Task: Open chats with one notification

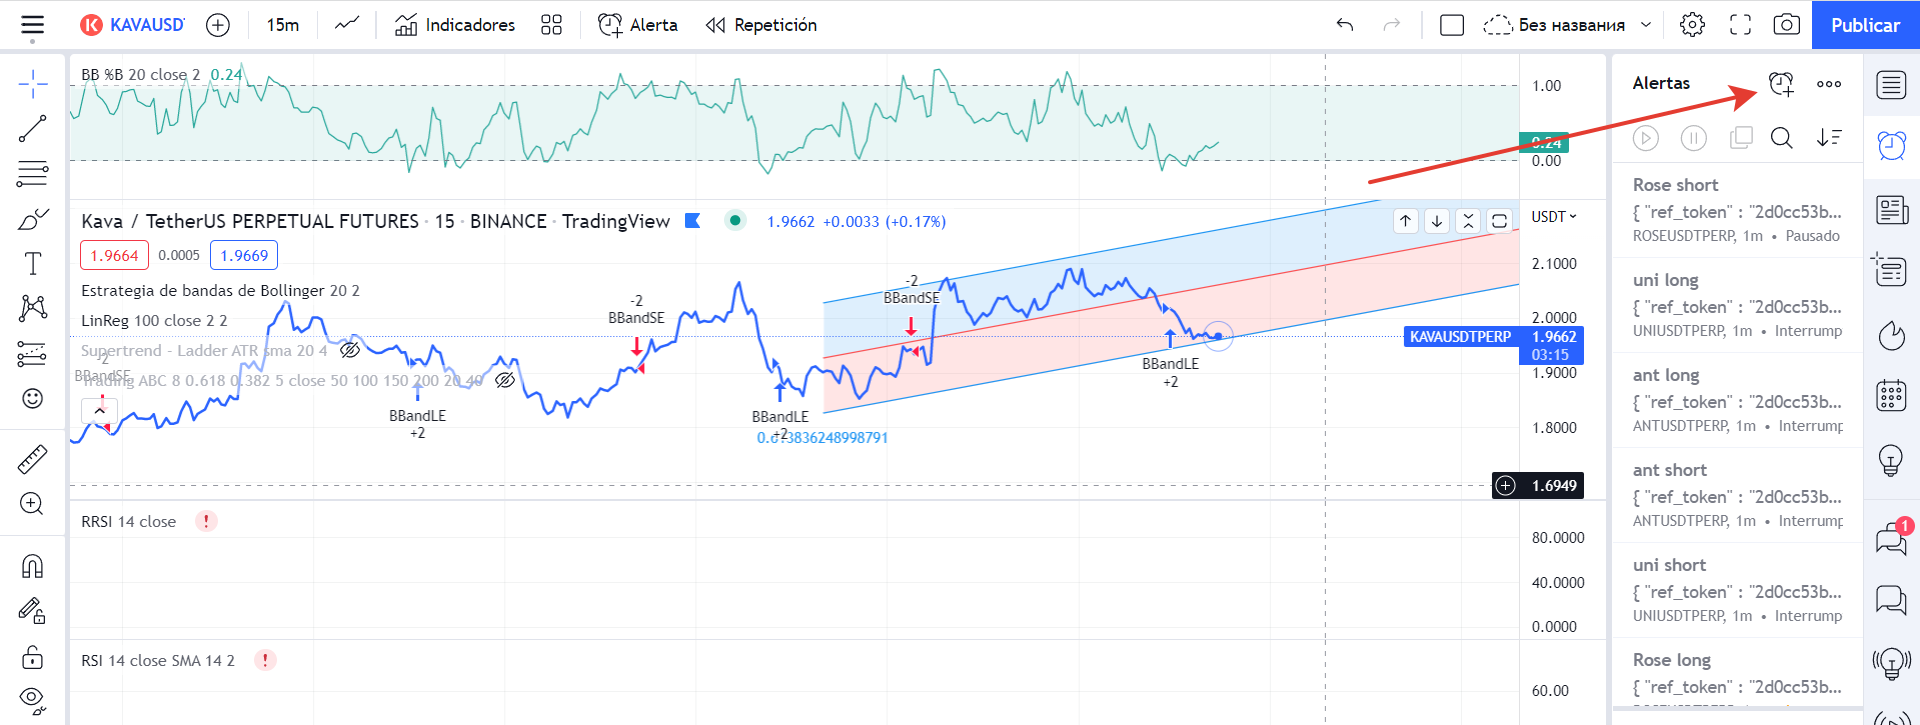Action: [1893, 537]
